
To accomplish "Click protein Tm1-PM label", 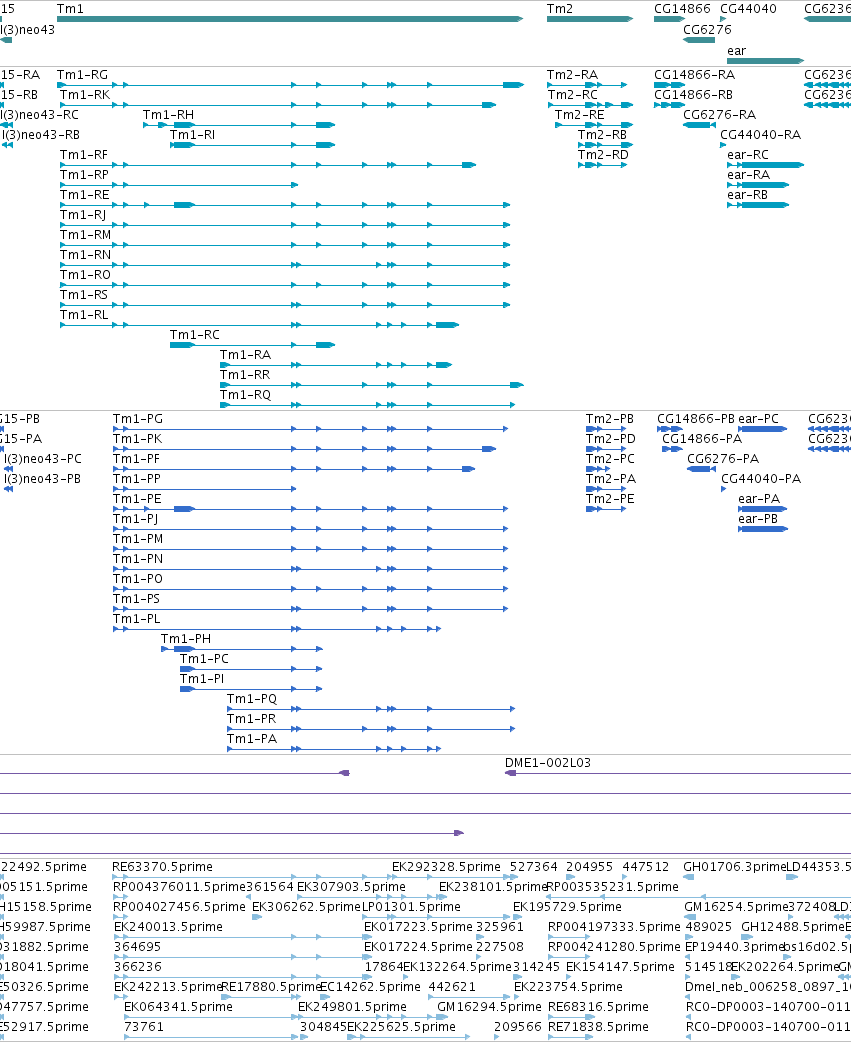I will [x=138, y=539].
